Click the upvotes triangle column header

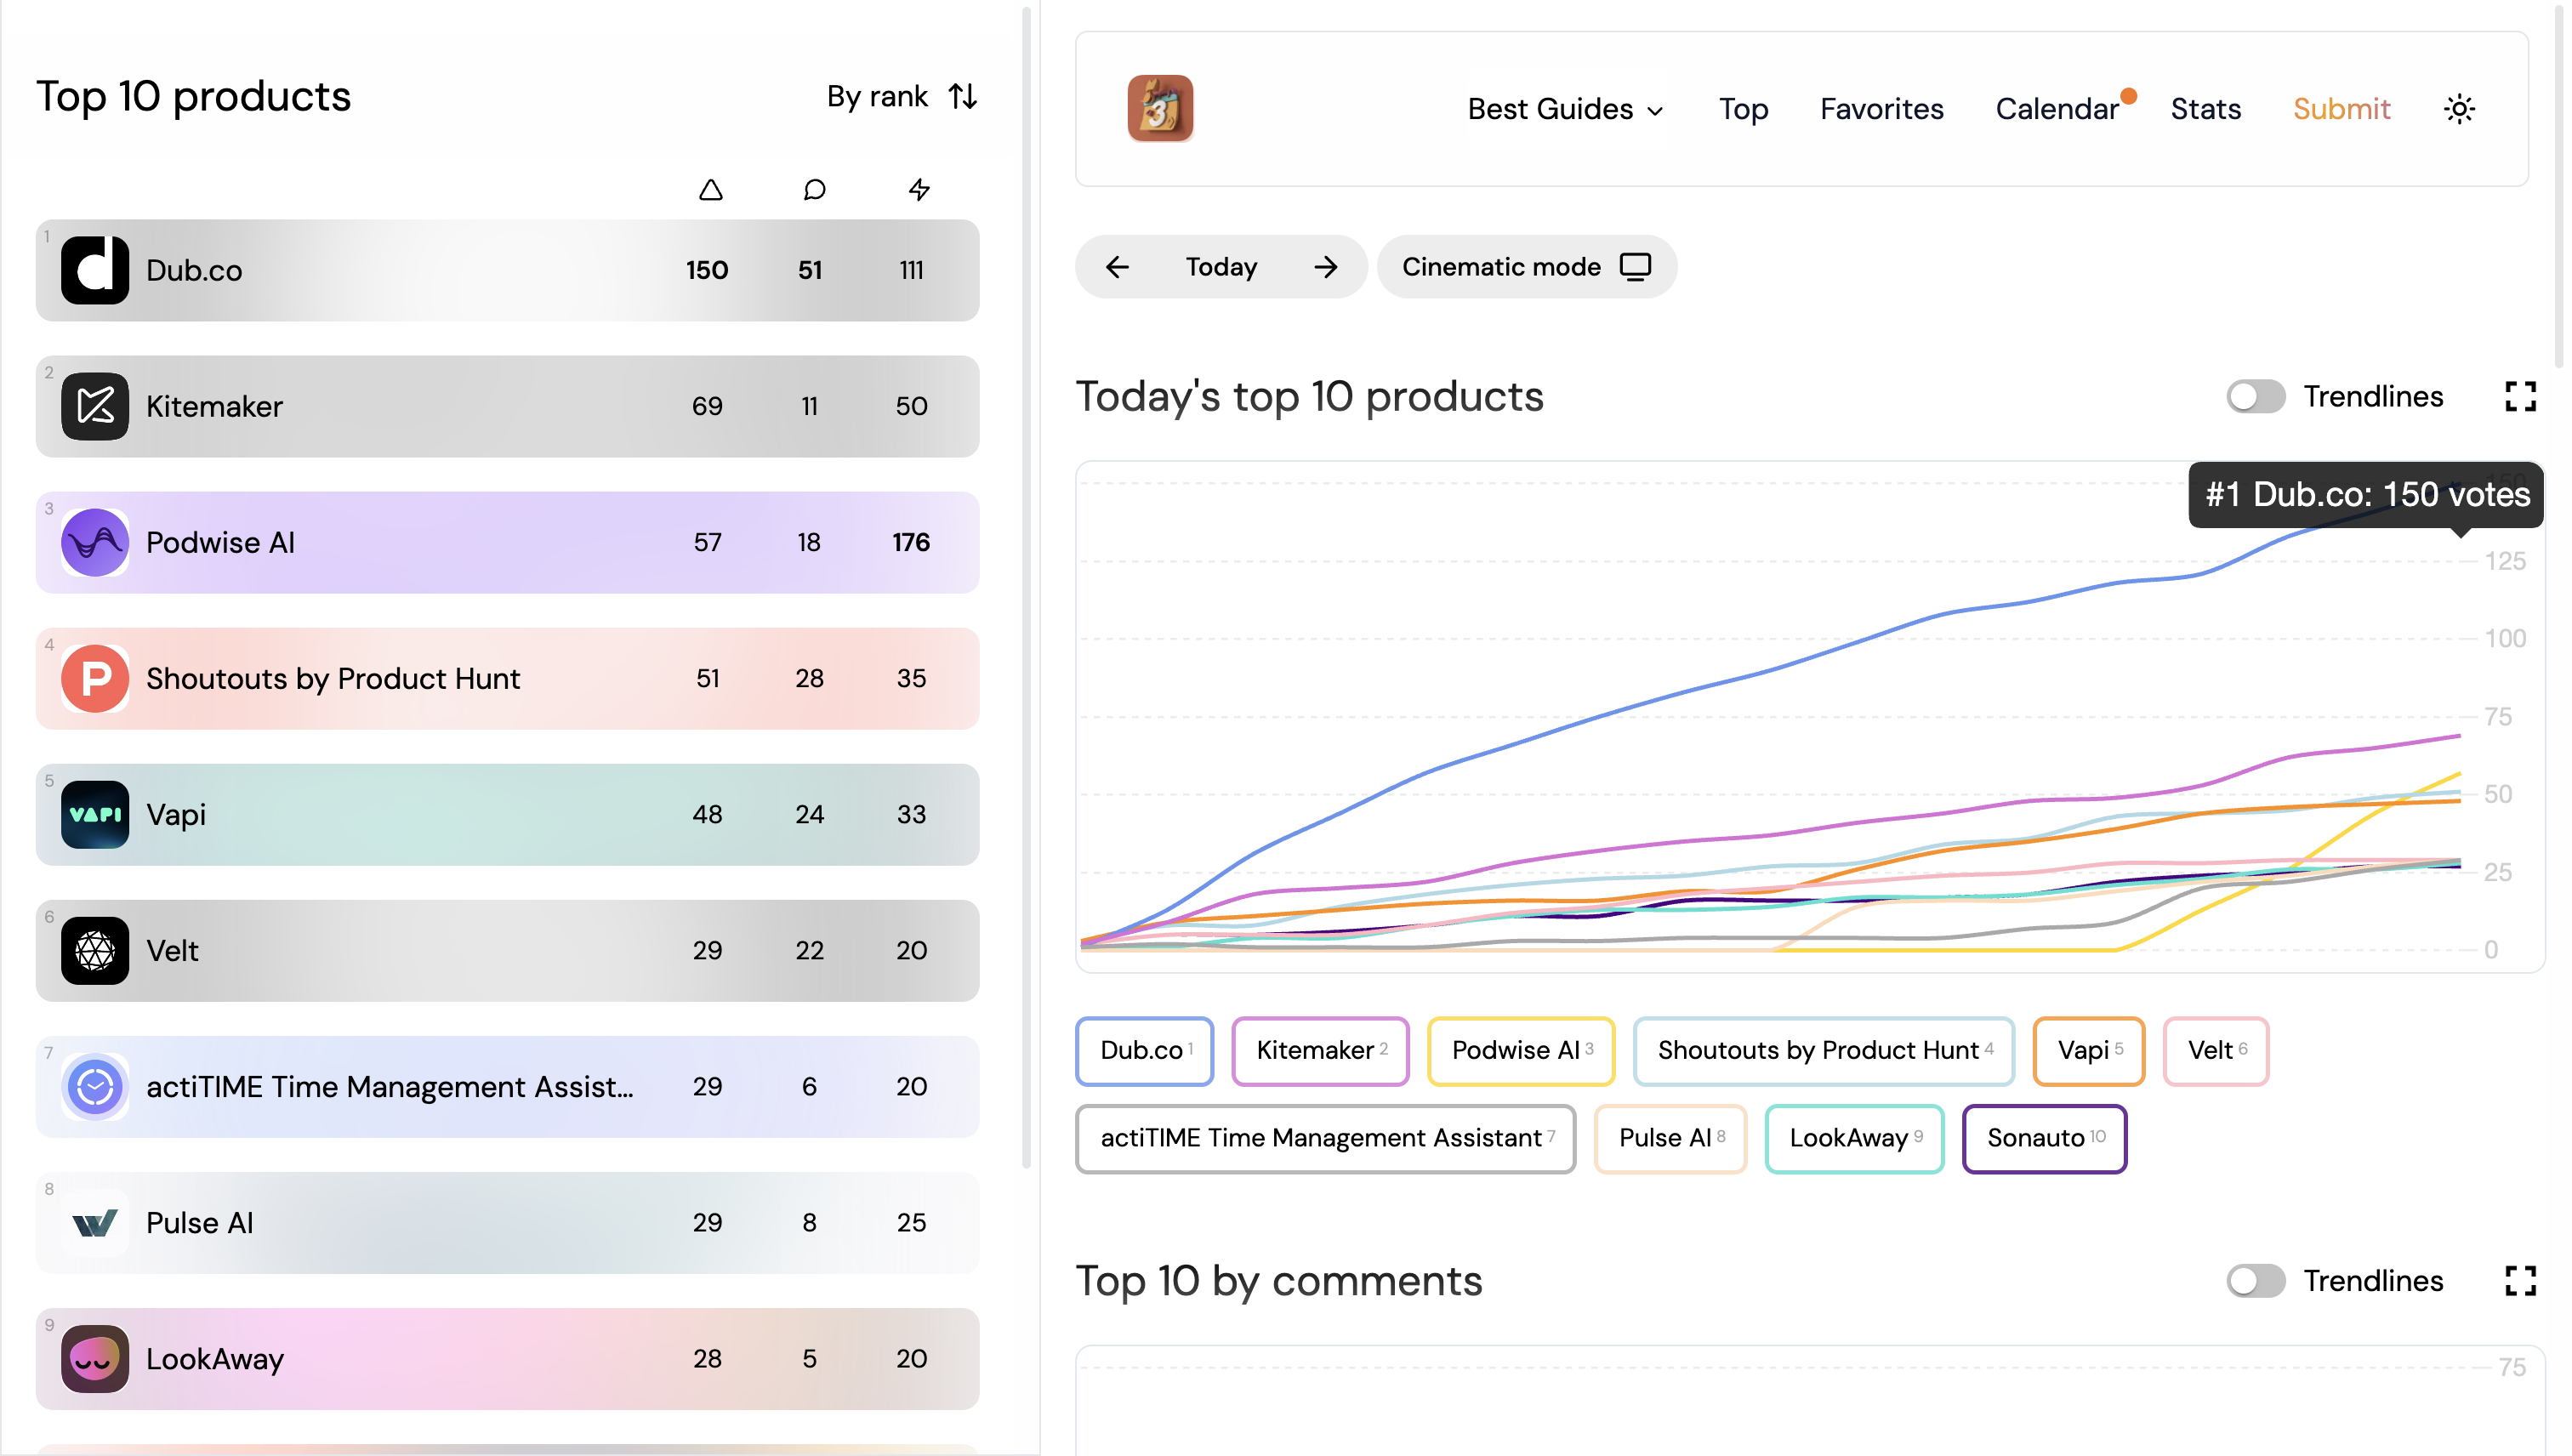(710, 190)
